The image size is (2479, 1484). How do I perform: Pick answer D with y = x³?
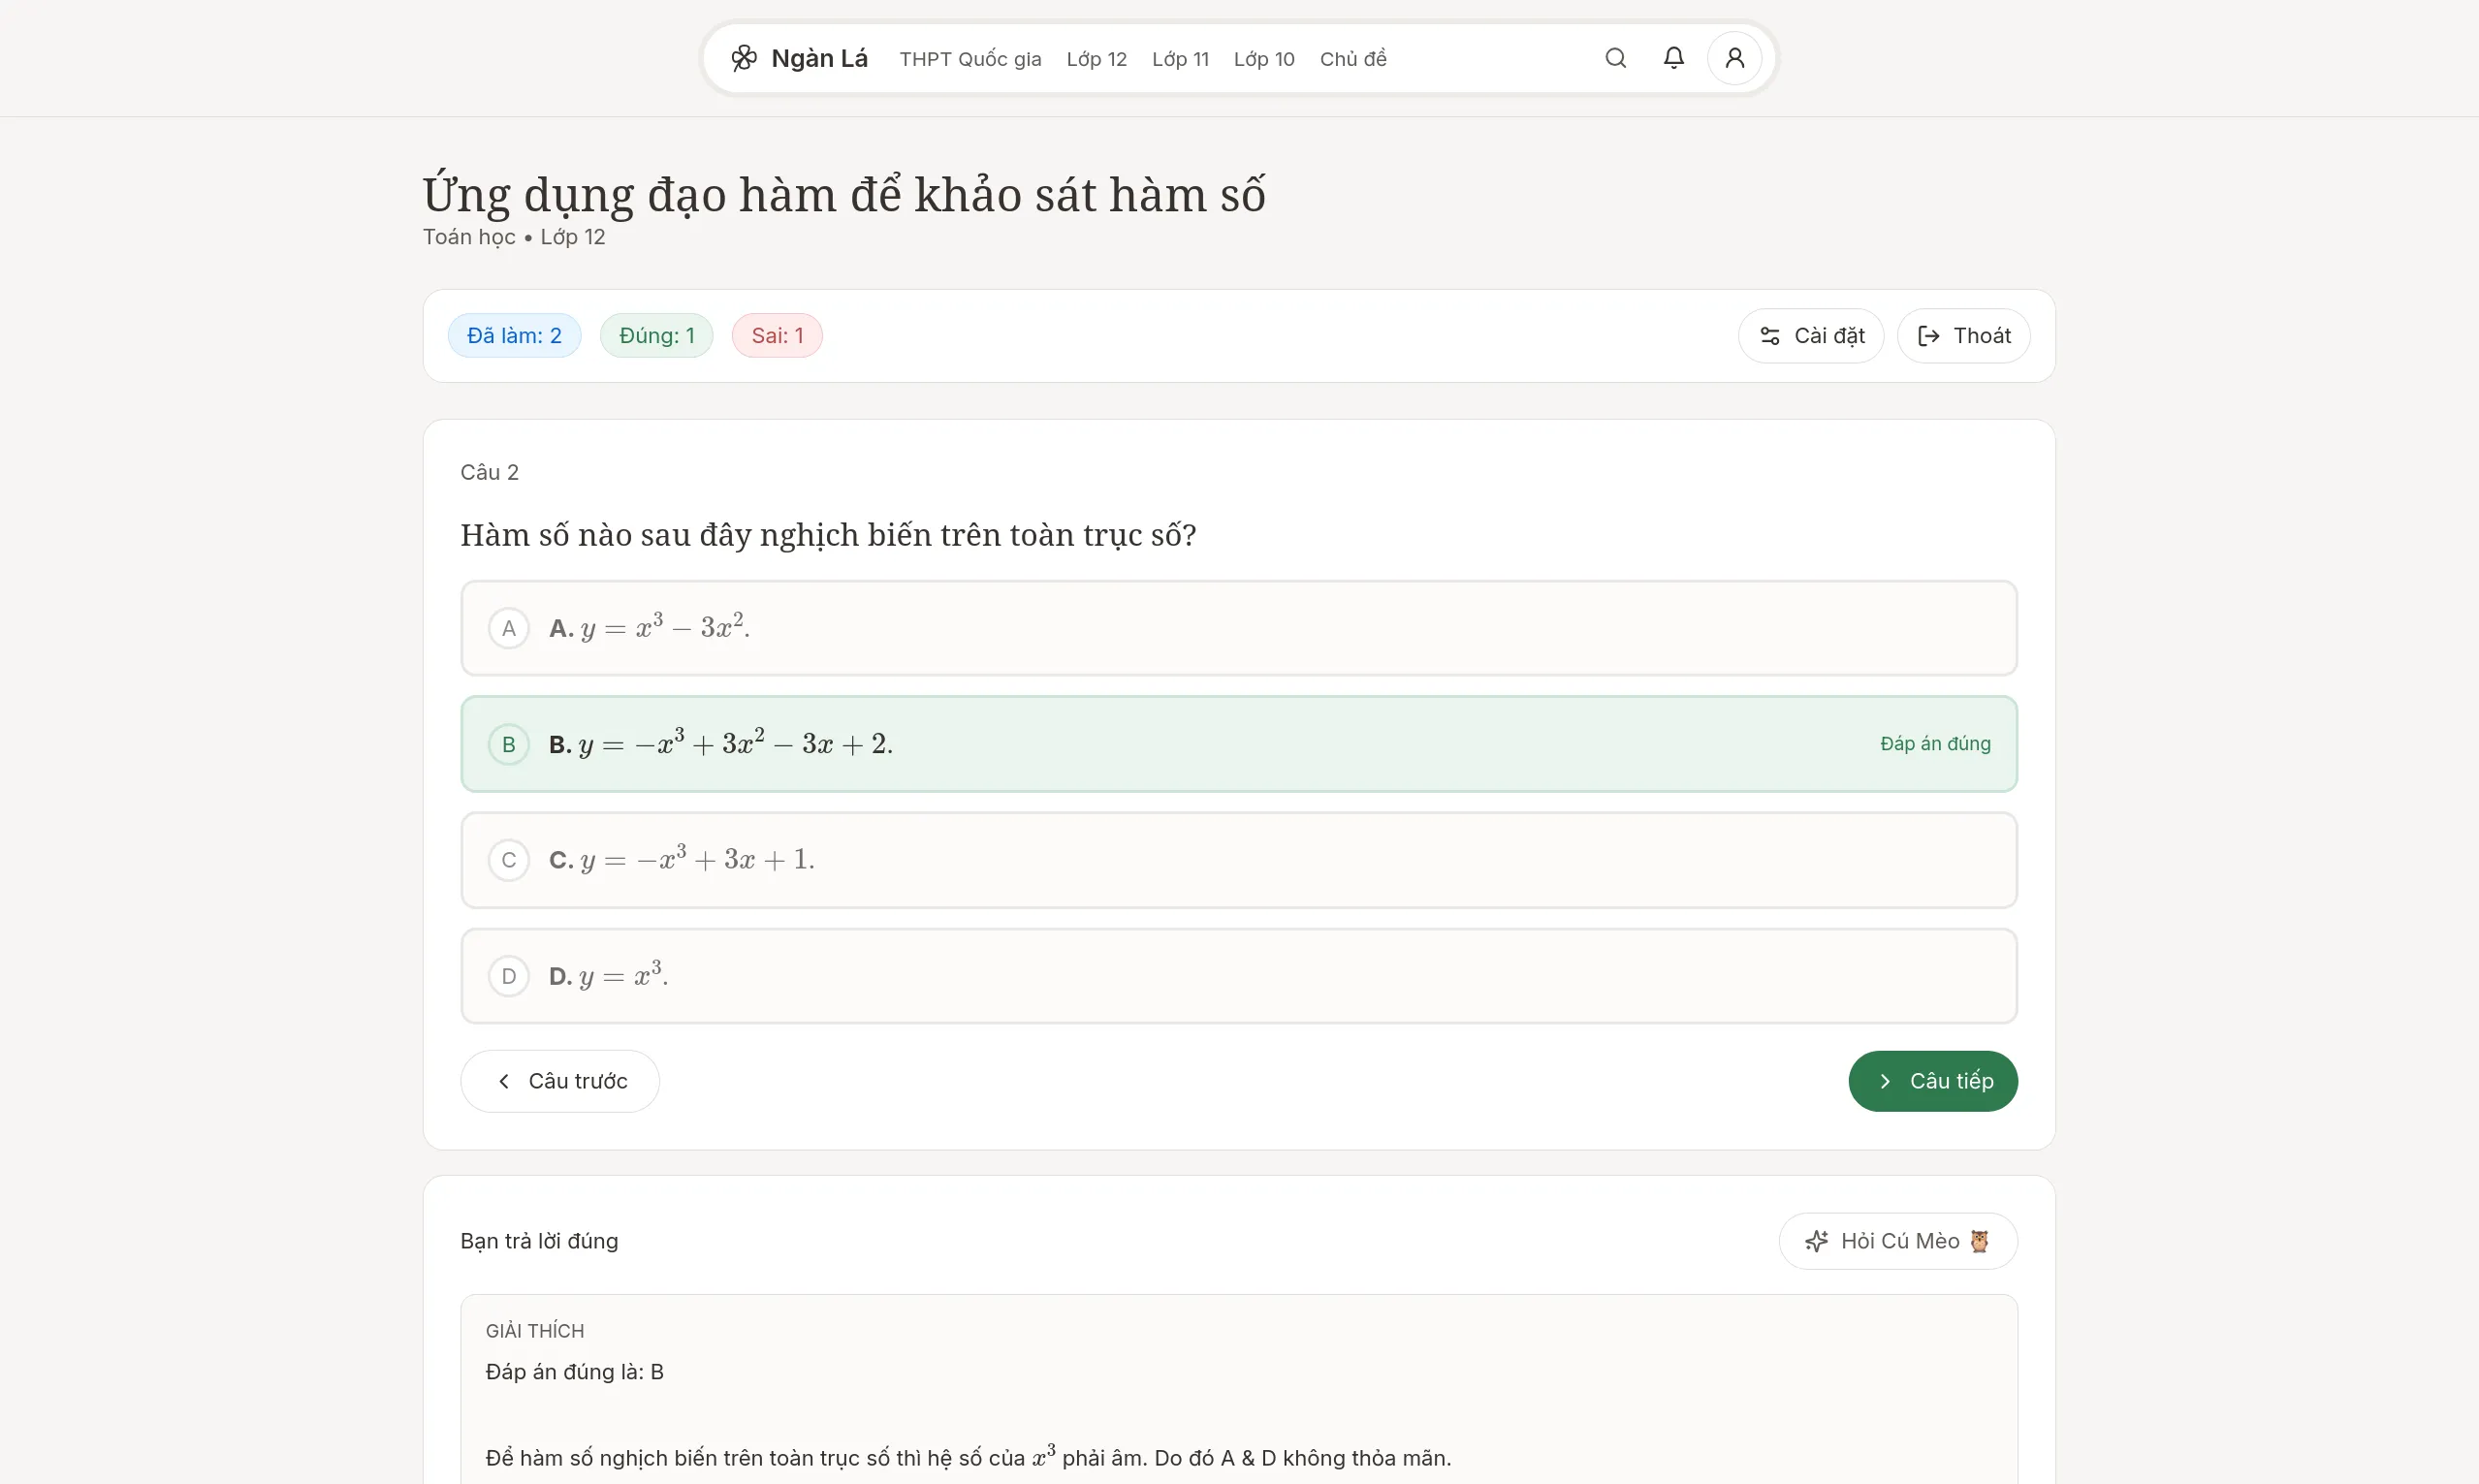pos(508,976)
